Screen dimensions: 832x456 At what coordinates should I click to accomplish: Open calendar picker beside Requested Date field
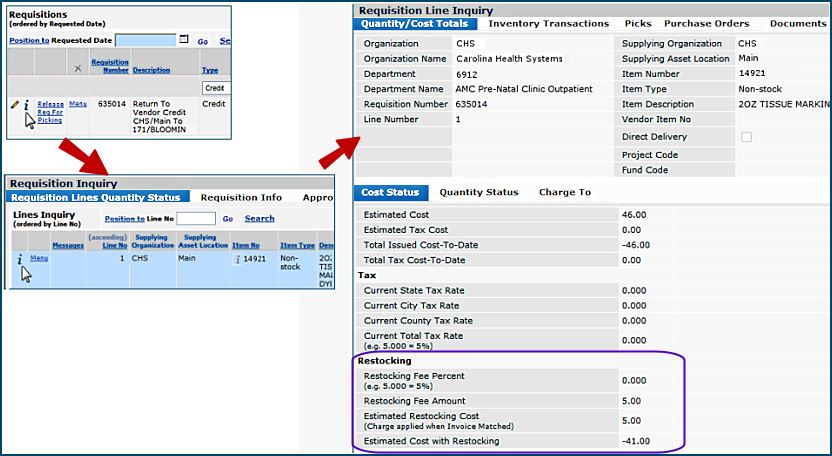point(183,40)
